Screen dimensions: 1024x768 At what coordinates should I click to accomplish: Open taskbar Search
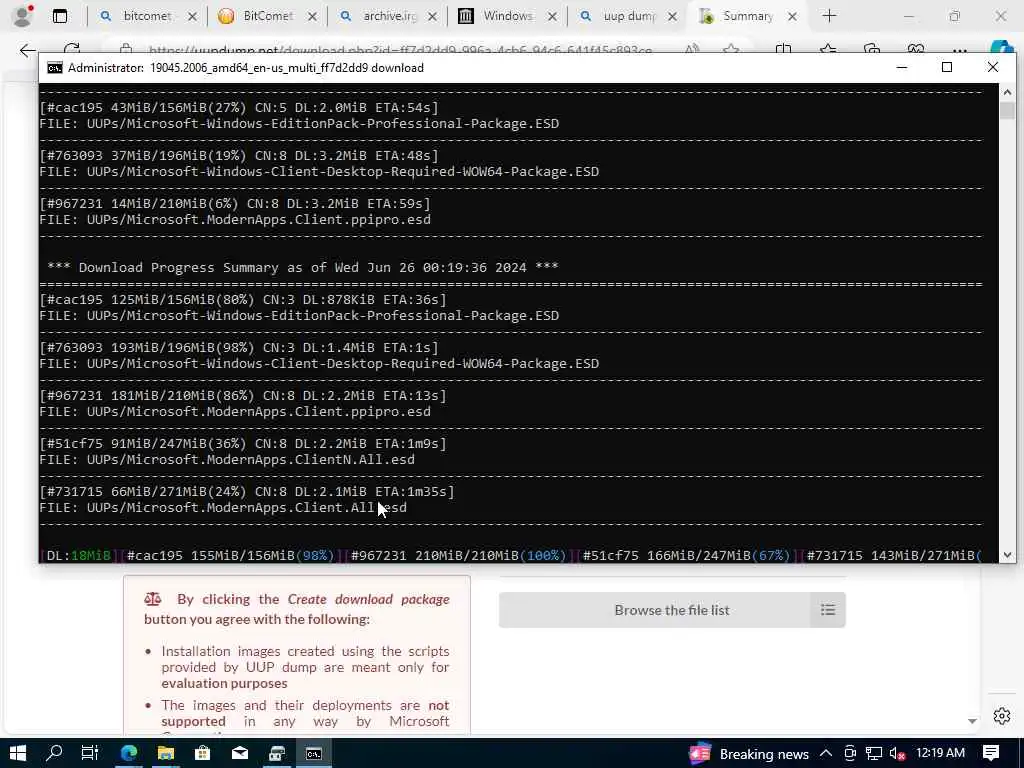coord(54,754)
